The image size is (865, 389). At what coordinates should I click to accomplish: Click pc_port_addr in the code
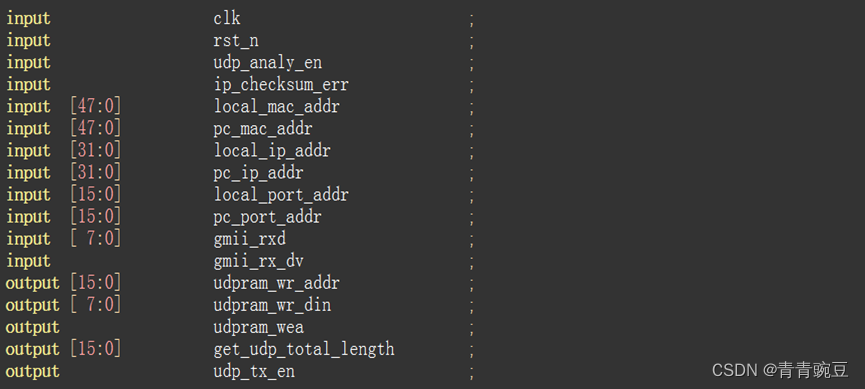point(267,217)
